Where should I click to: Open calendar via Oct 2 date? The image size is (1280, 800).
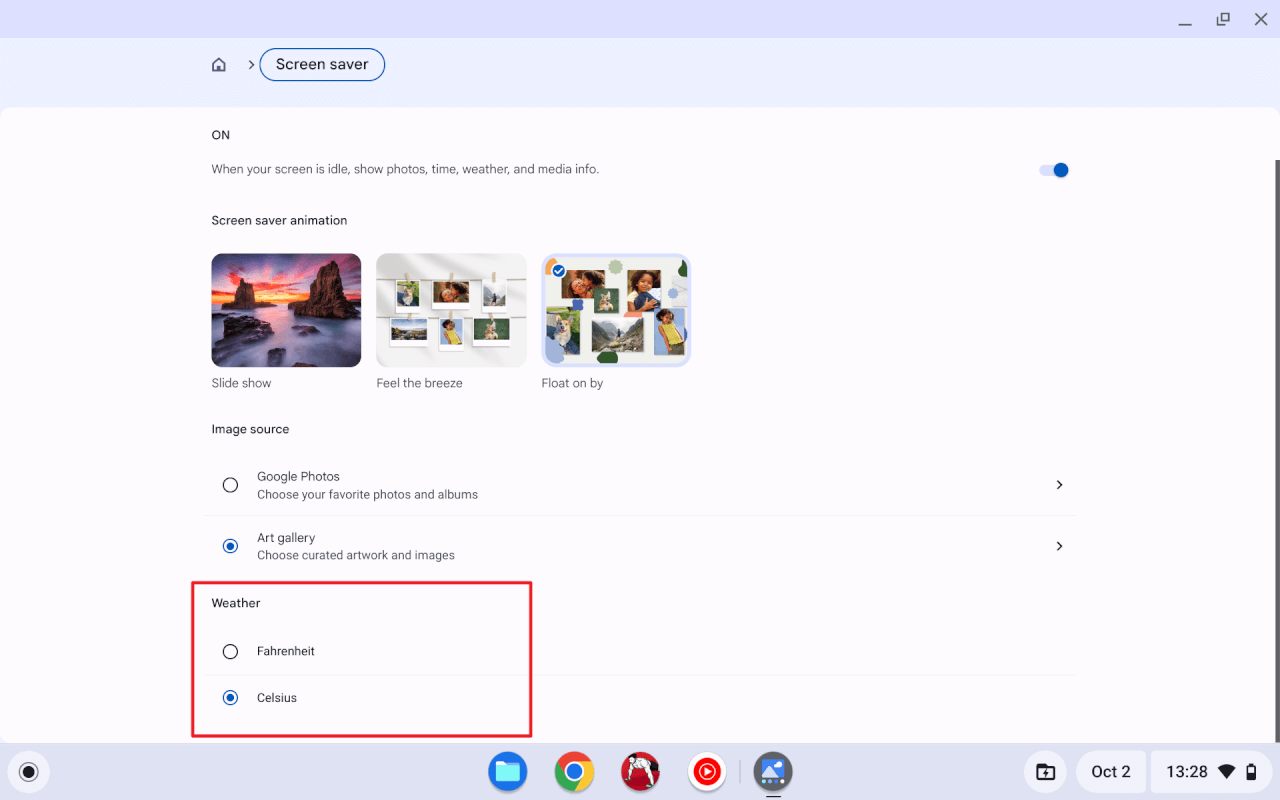[x=1111, y=772]
